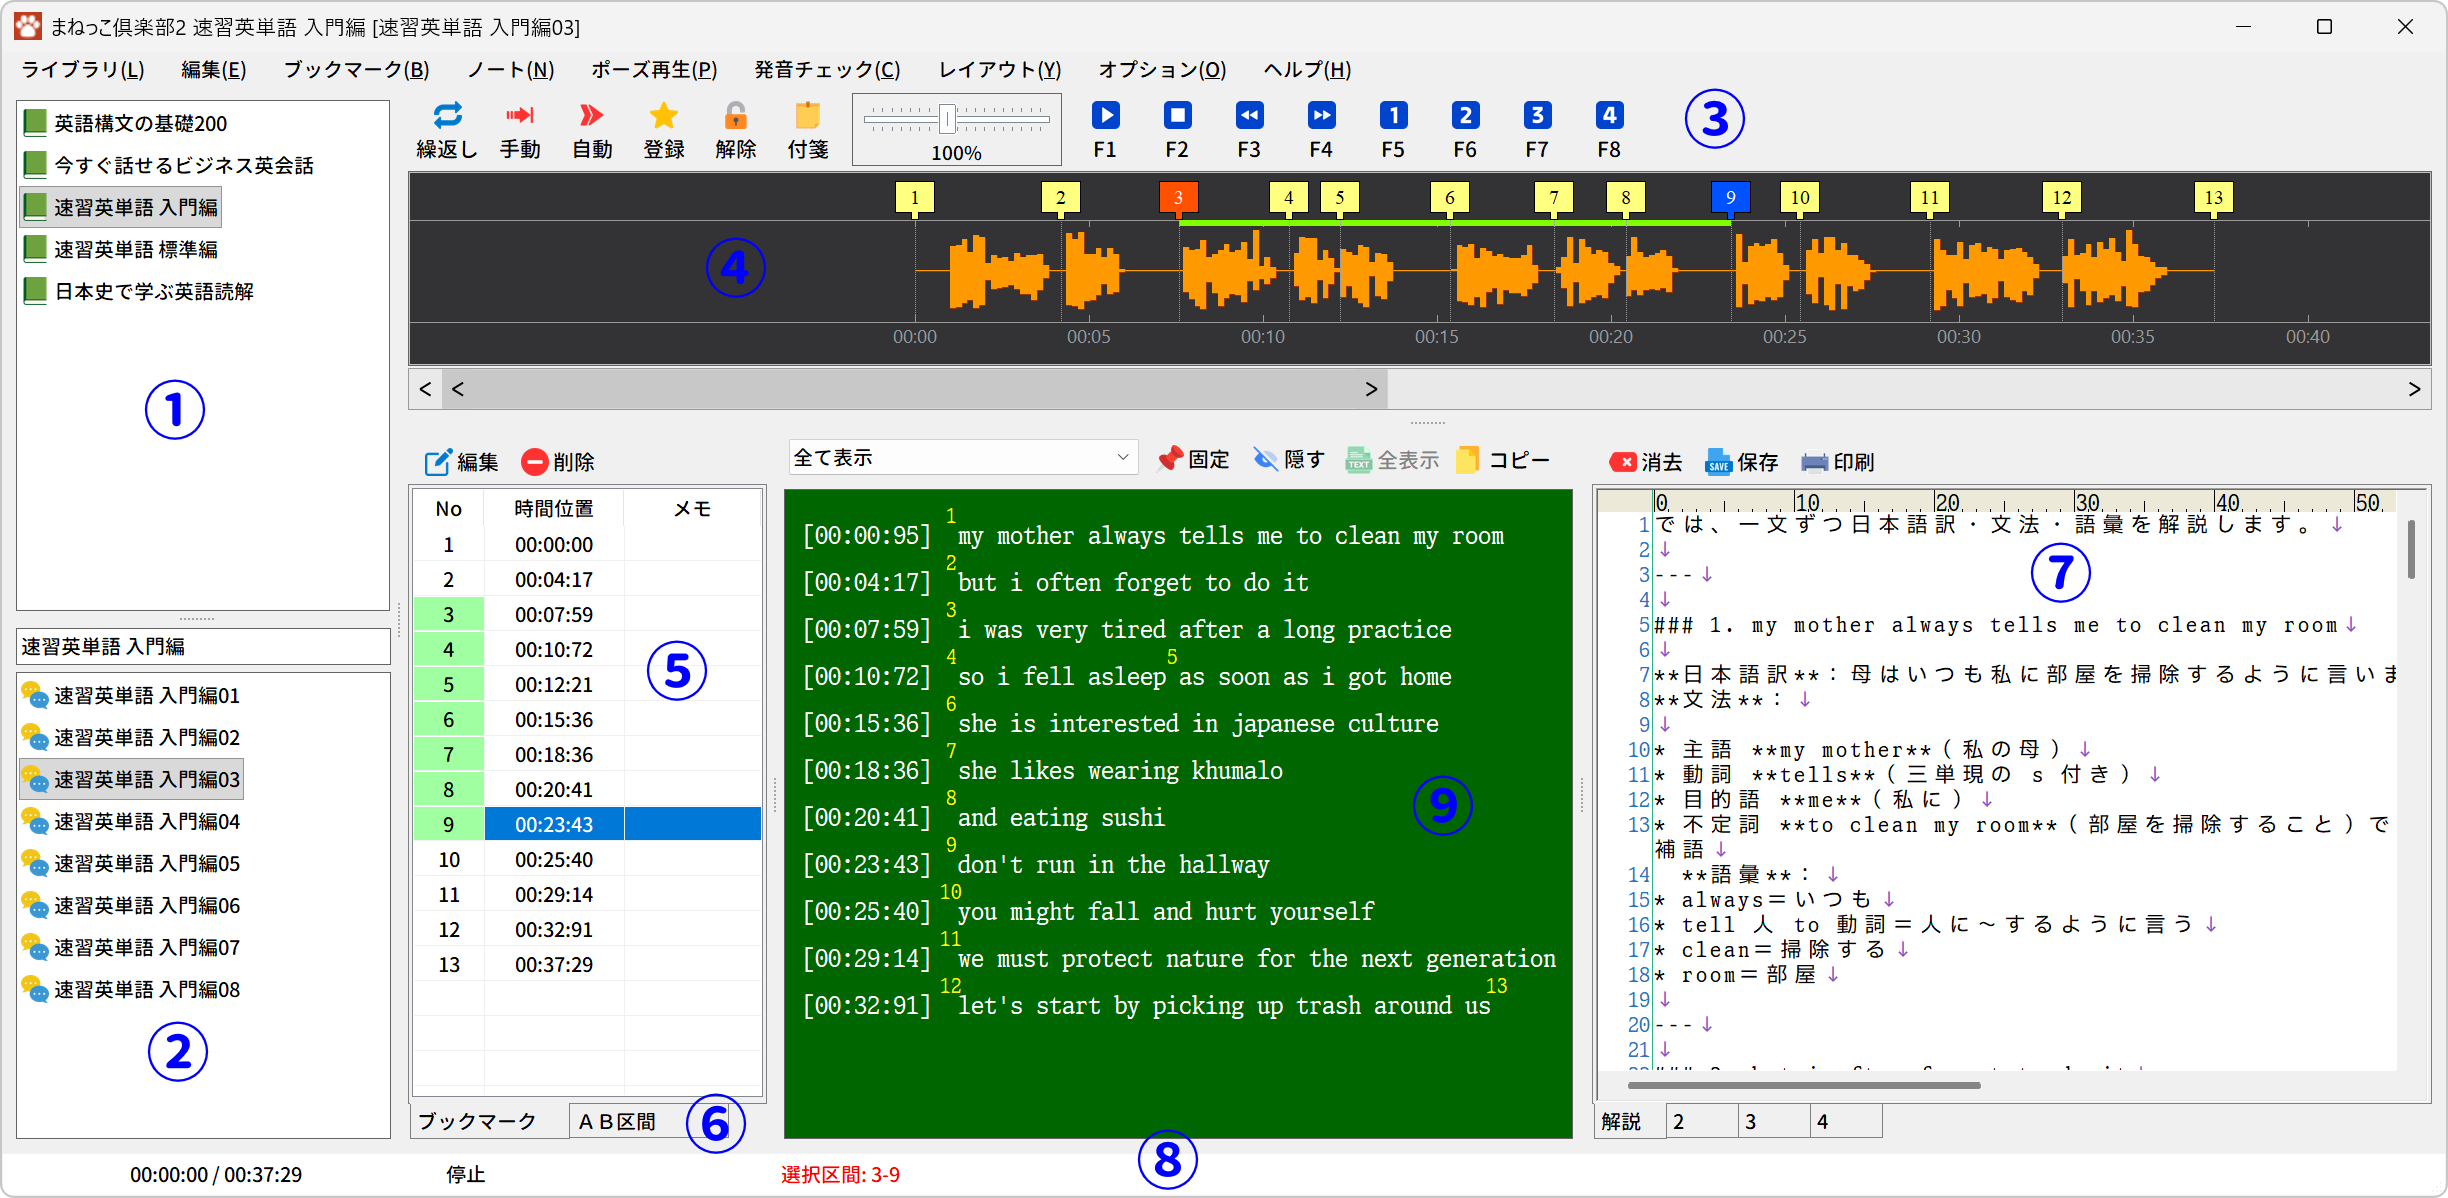Open the 発音チェック(C) menu
The height and width of the screenshot is (1198, 2448).
pos(827,69)
